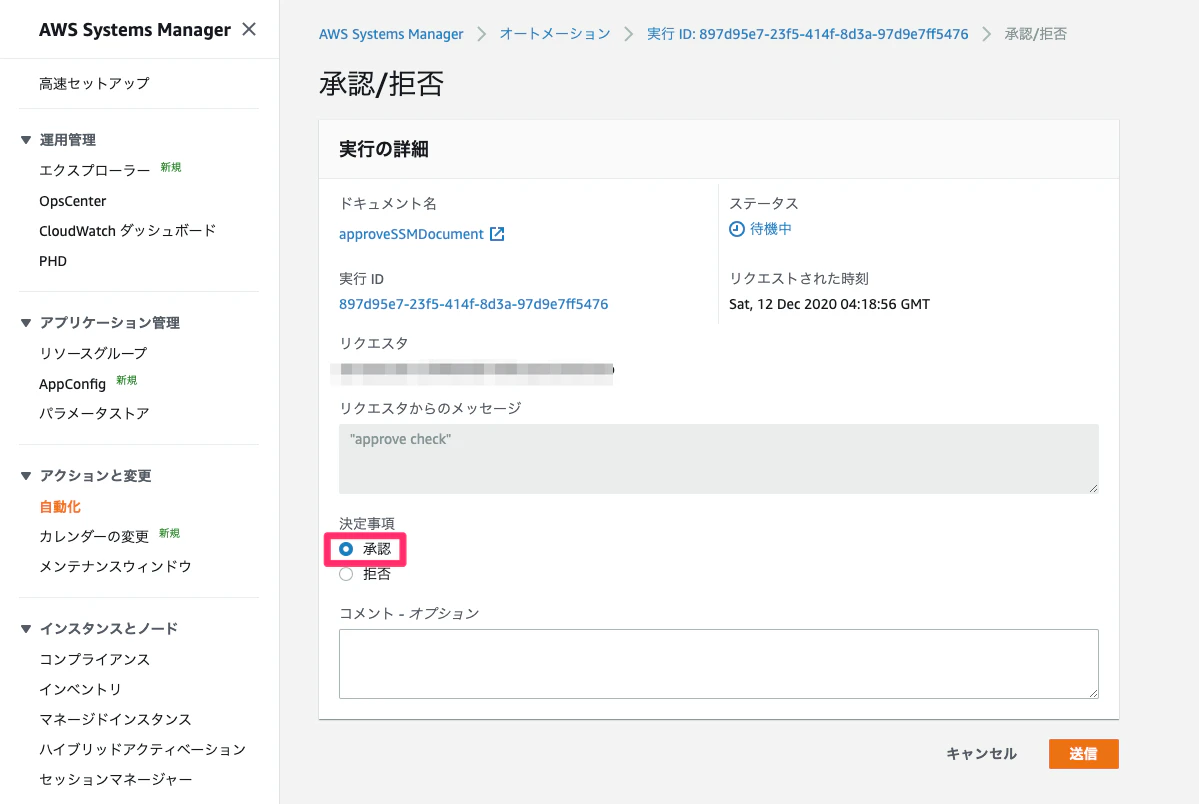This screenshot has width=1199, height=804.
Task: Collapse the アプリケーション管理 section
Action: [x=26, y=323]
